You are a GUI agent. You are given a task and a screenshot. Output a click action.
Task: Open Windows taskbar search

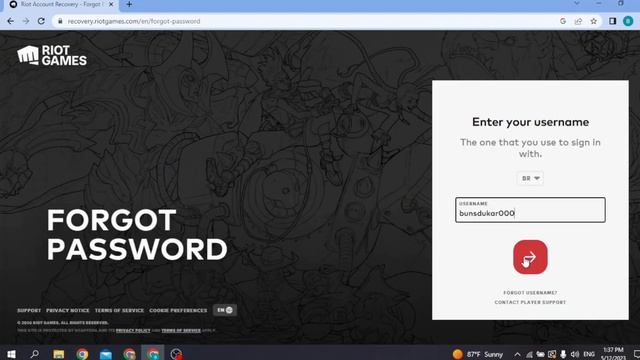point(35,354)
